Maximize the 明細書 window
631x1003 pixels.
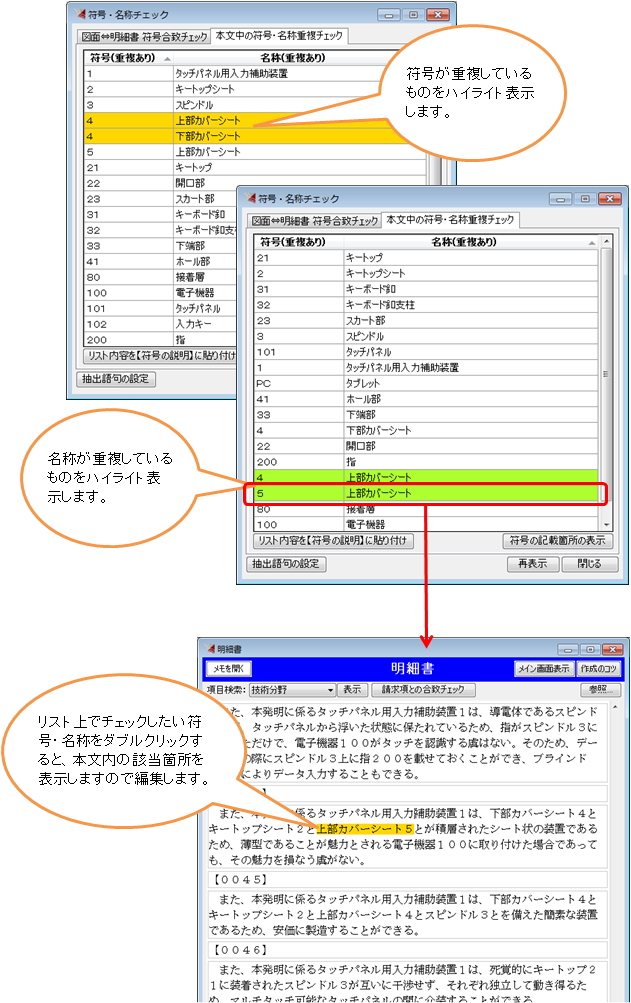[590, 649]
